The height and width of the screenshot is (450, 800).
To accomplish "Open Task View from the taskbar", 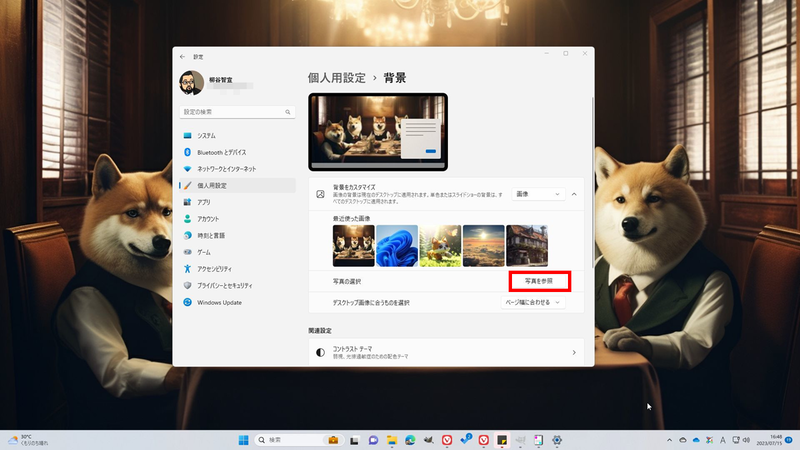I will (355, 440).
